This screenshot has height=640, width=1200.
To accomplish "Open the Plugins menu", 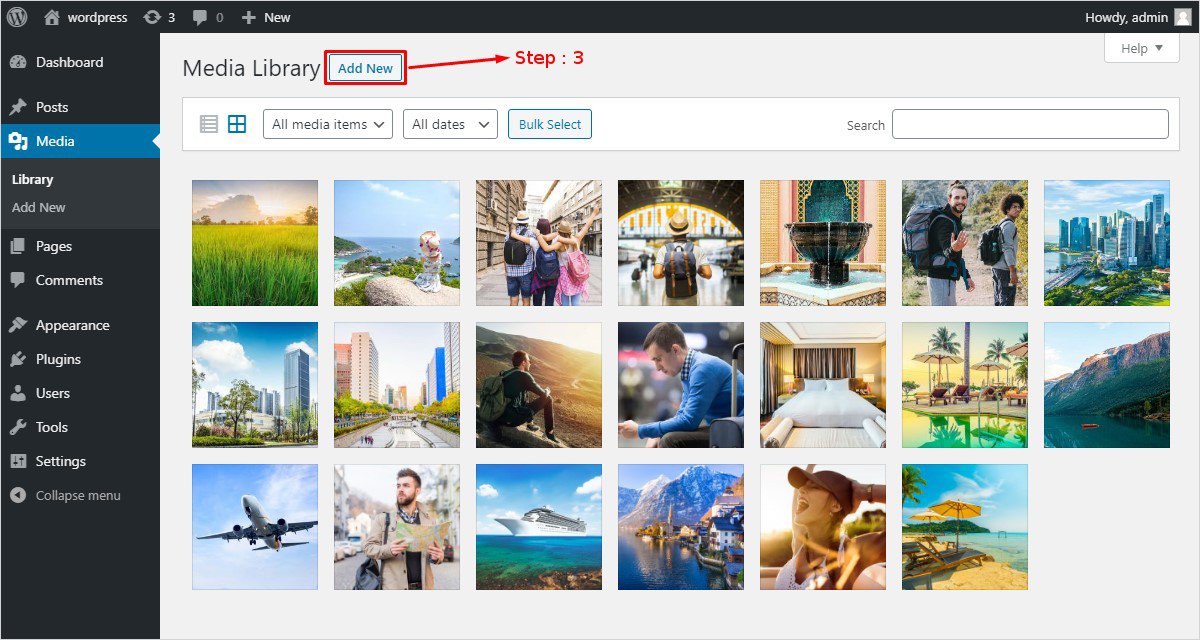I will (x=58, y=359).
